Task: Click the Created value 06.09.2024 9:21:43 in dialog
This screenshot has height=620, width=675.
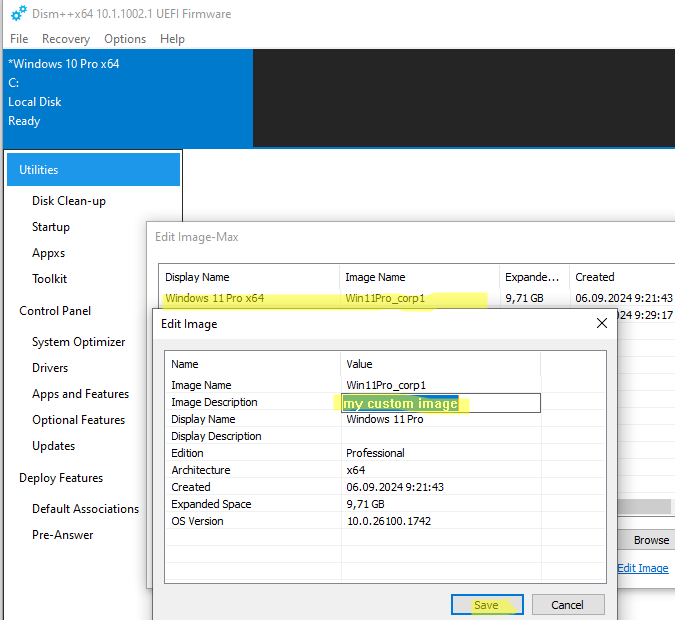Action: [395, 487]
